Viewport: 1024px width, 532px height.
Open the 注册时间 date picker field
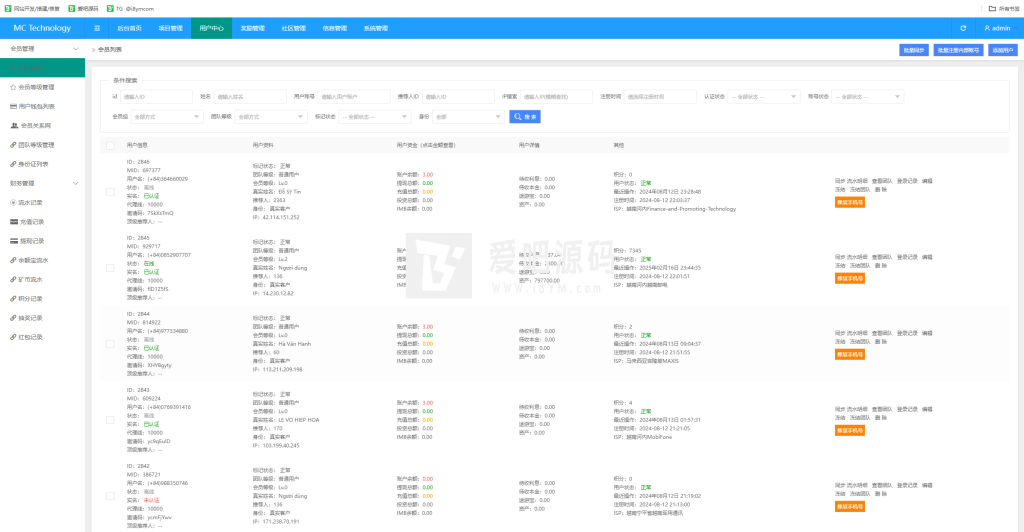coord(660,97)
